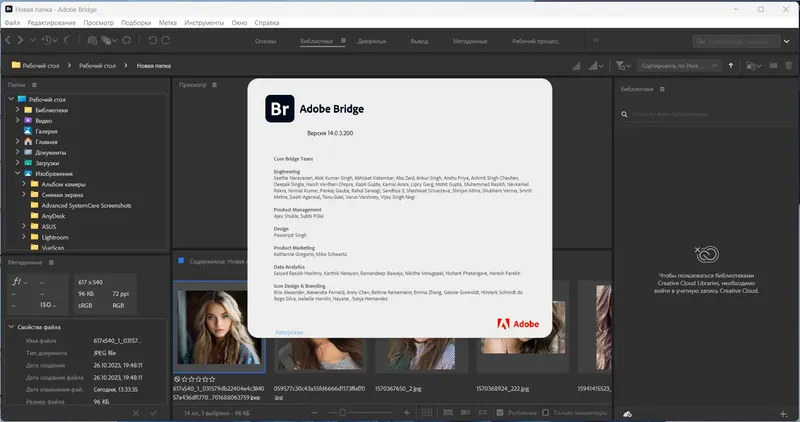800x422 pixels.
Task: Click the metadata apply checkmark icon
Action: 154,413
